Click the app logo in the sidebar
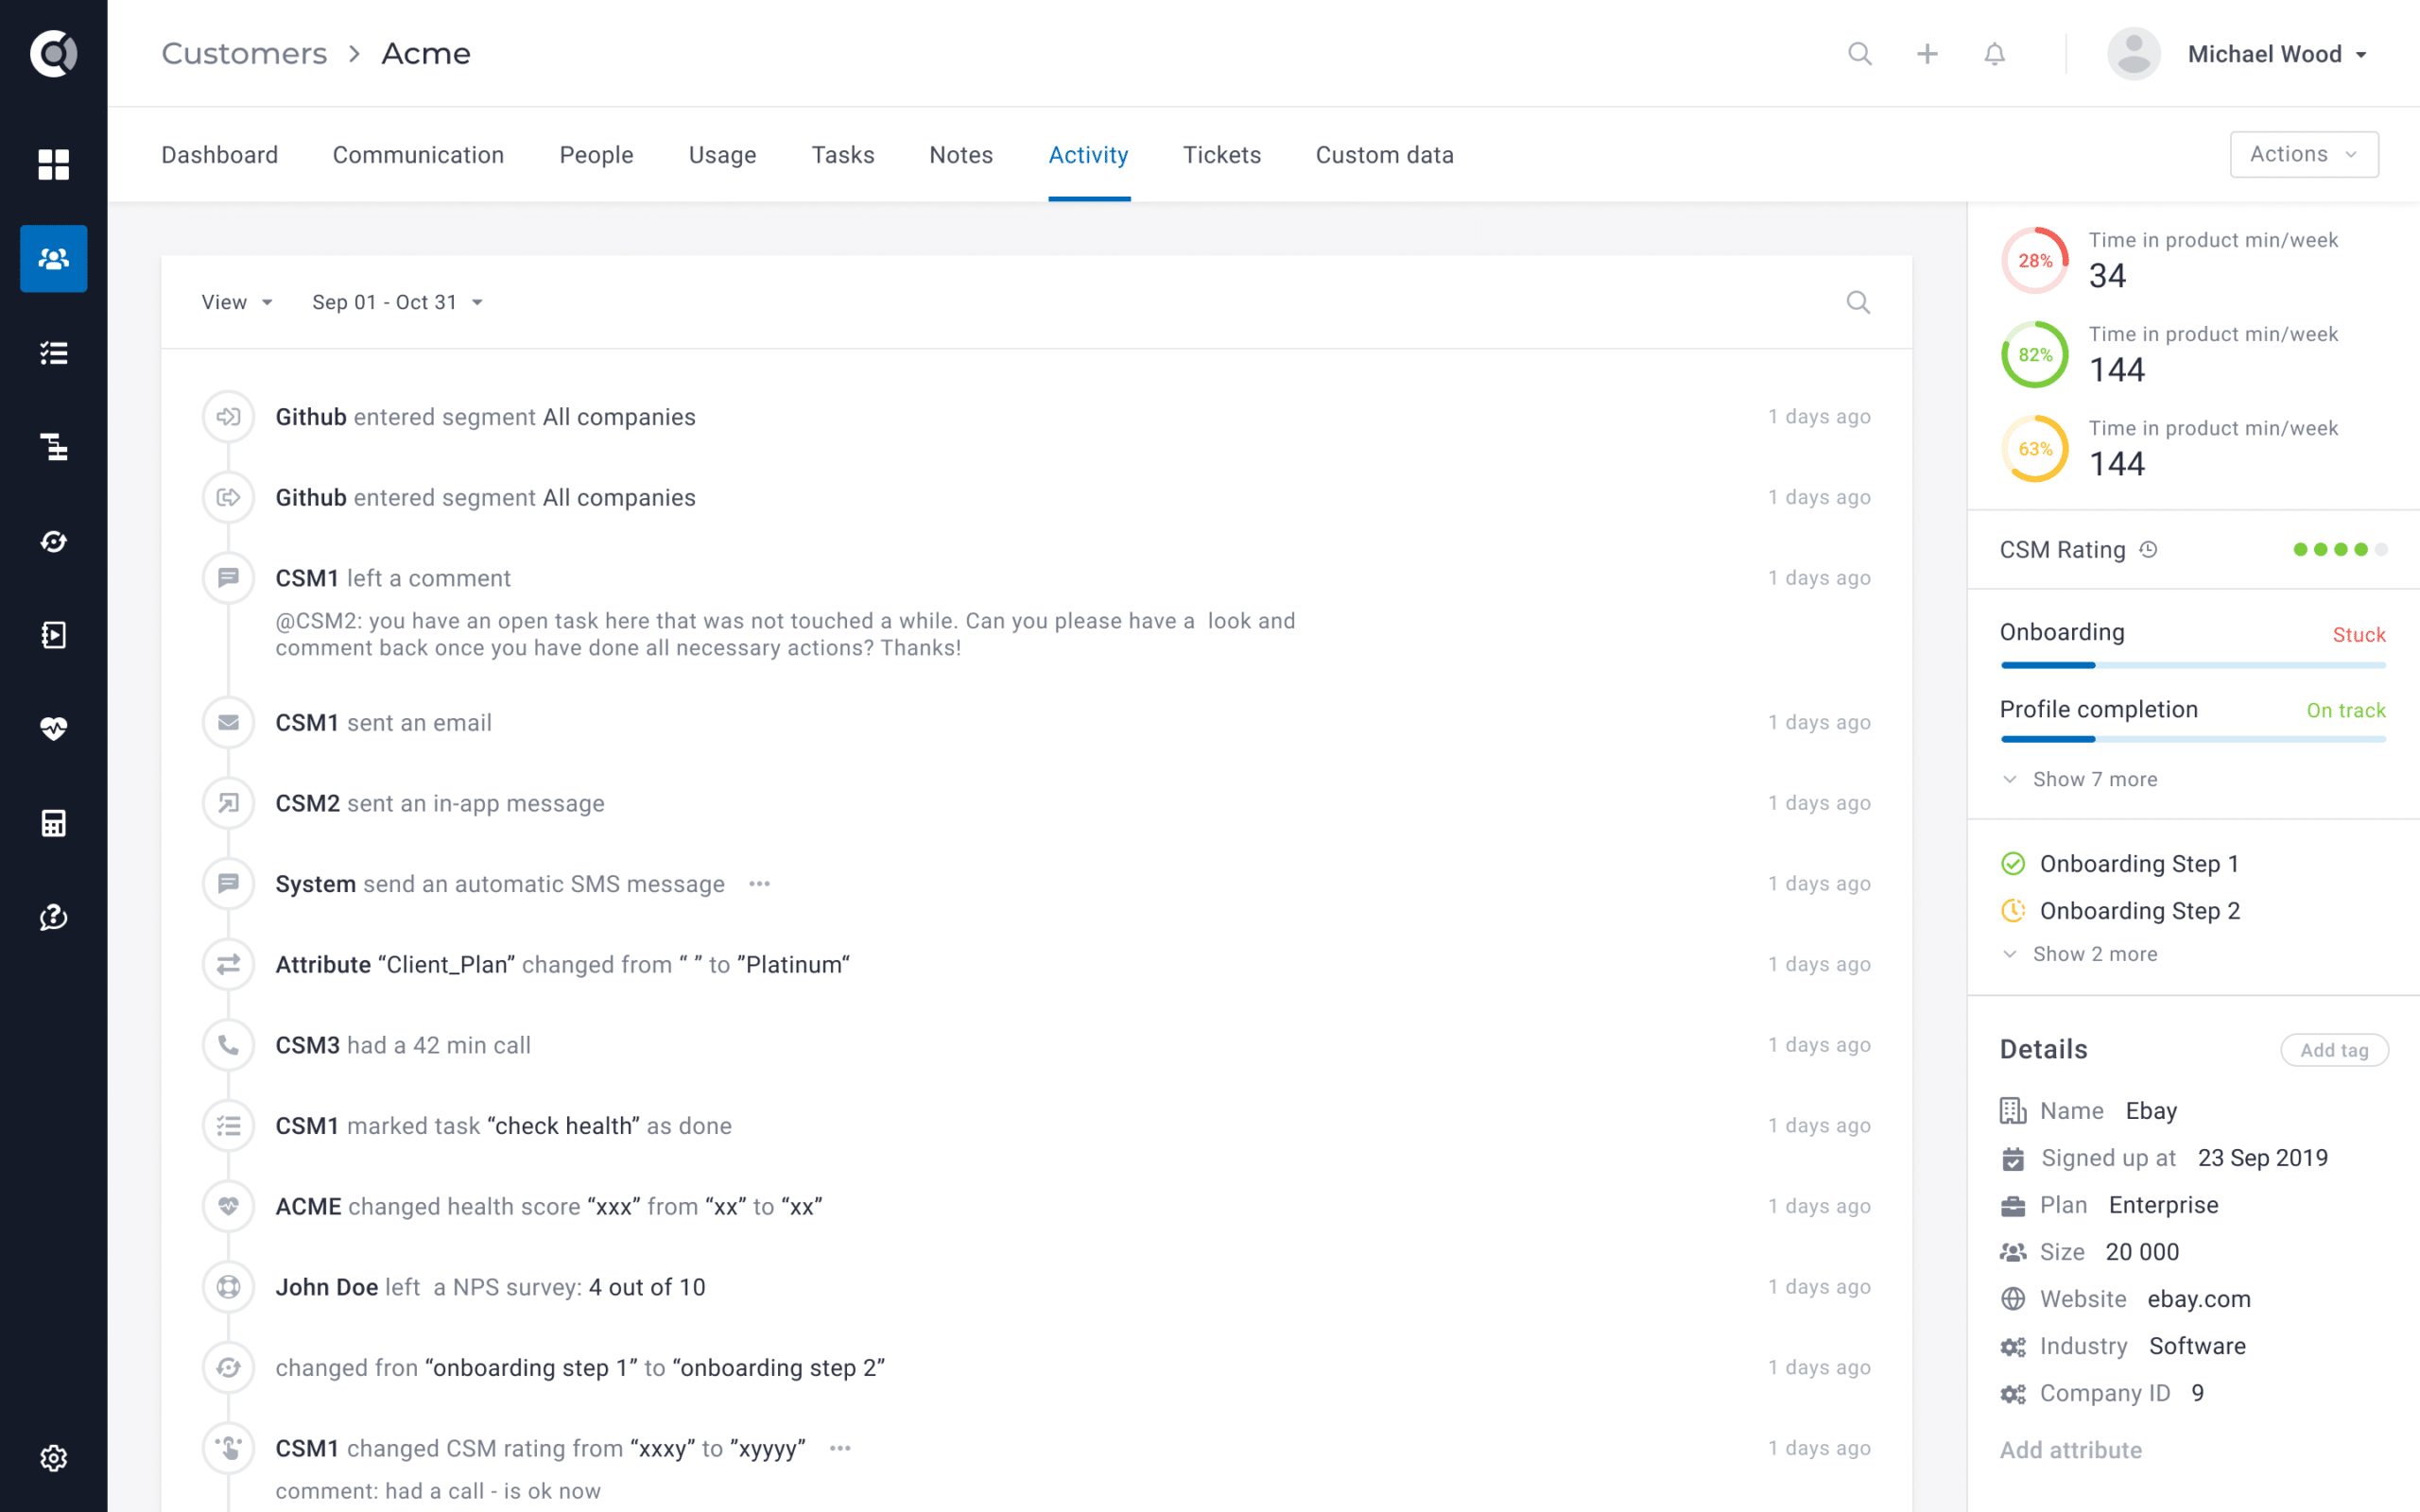This screenshot has width=2420, height=1512. pos(53,53)
